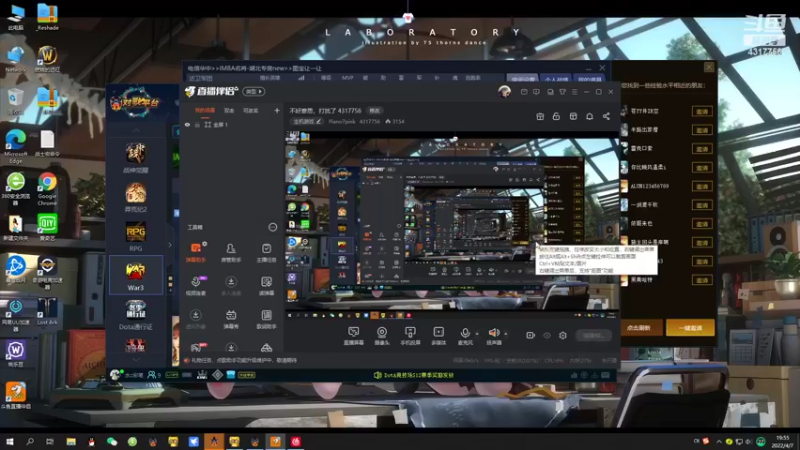
Task: Select 战神觉醒 game icon in sidebar
Action: (136, 158)
